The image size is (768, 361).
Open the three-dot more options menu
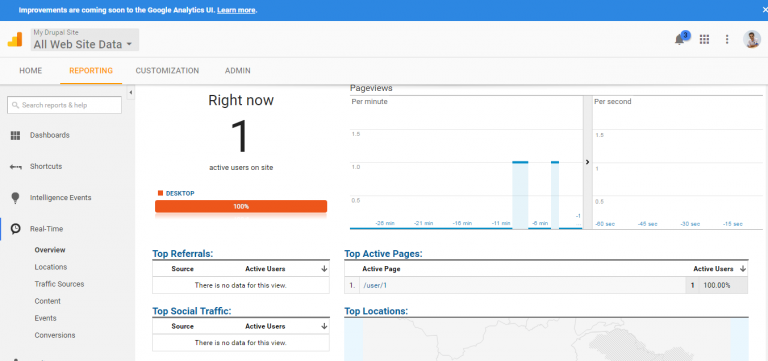727,40
